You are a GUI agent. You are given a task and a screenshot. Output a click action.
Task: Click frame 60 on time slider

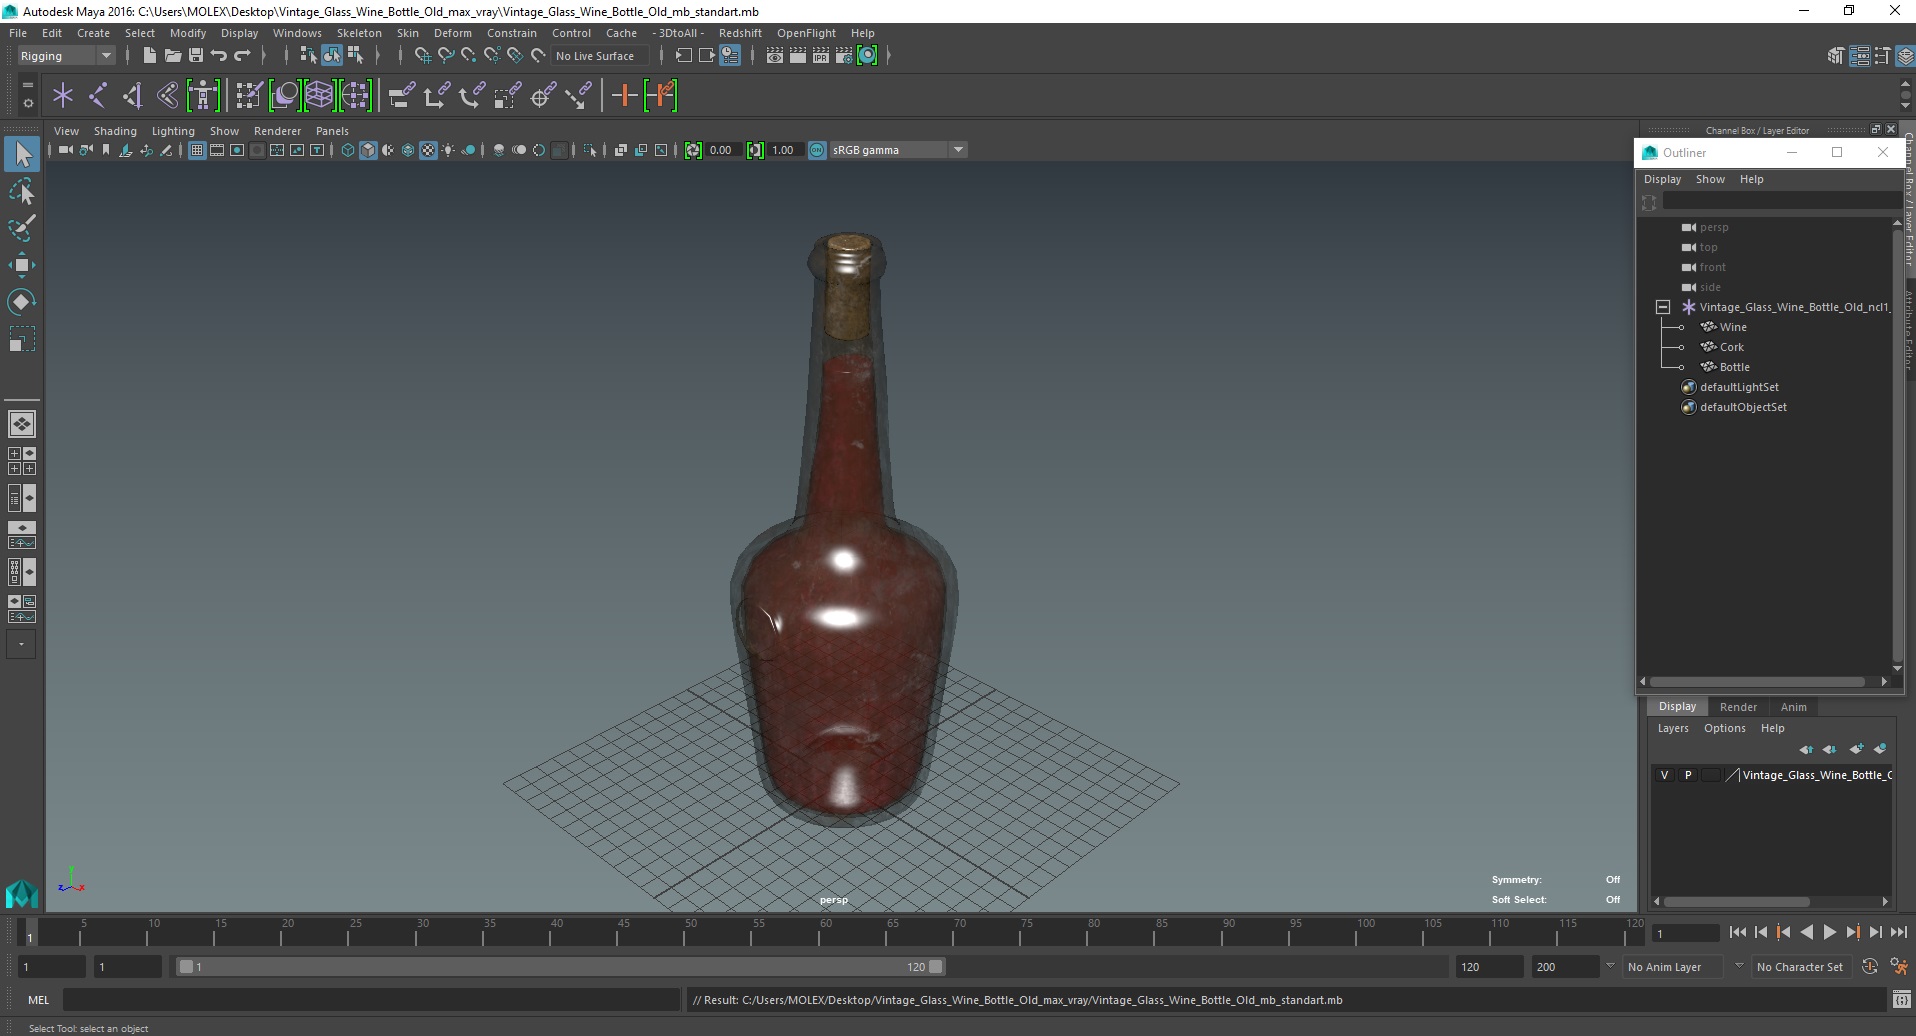click(826, 932)
